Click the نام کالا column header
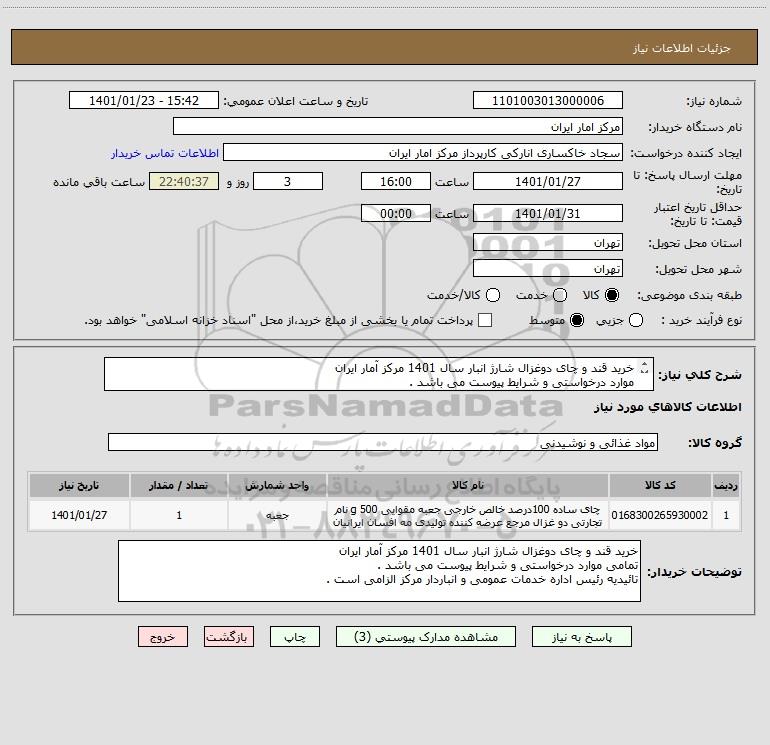The width and height of the screenshot is (770, 745). 468,485
